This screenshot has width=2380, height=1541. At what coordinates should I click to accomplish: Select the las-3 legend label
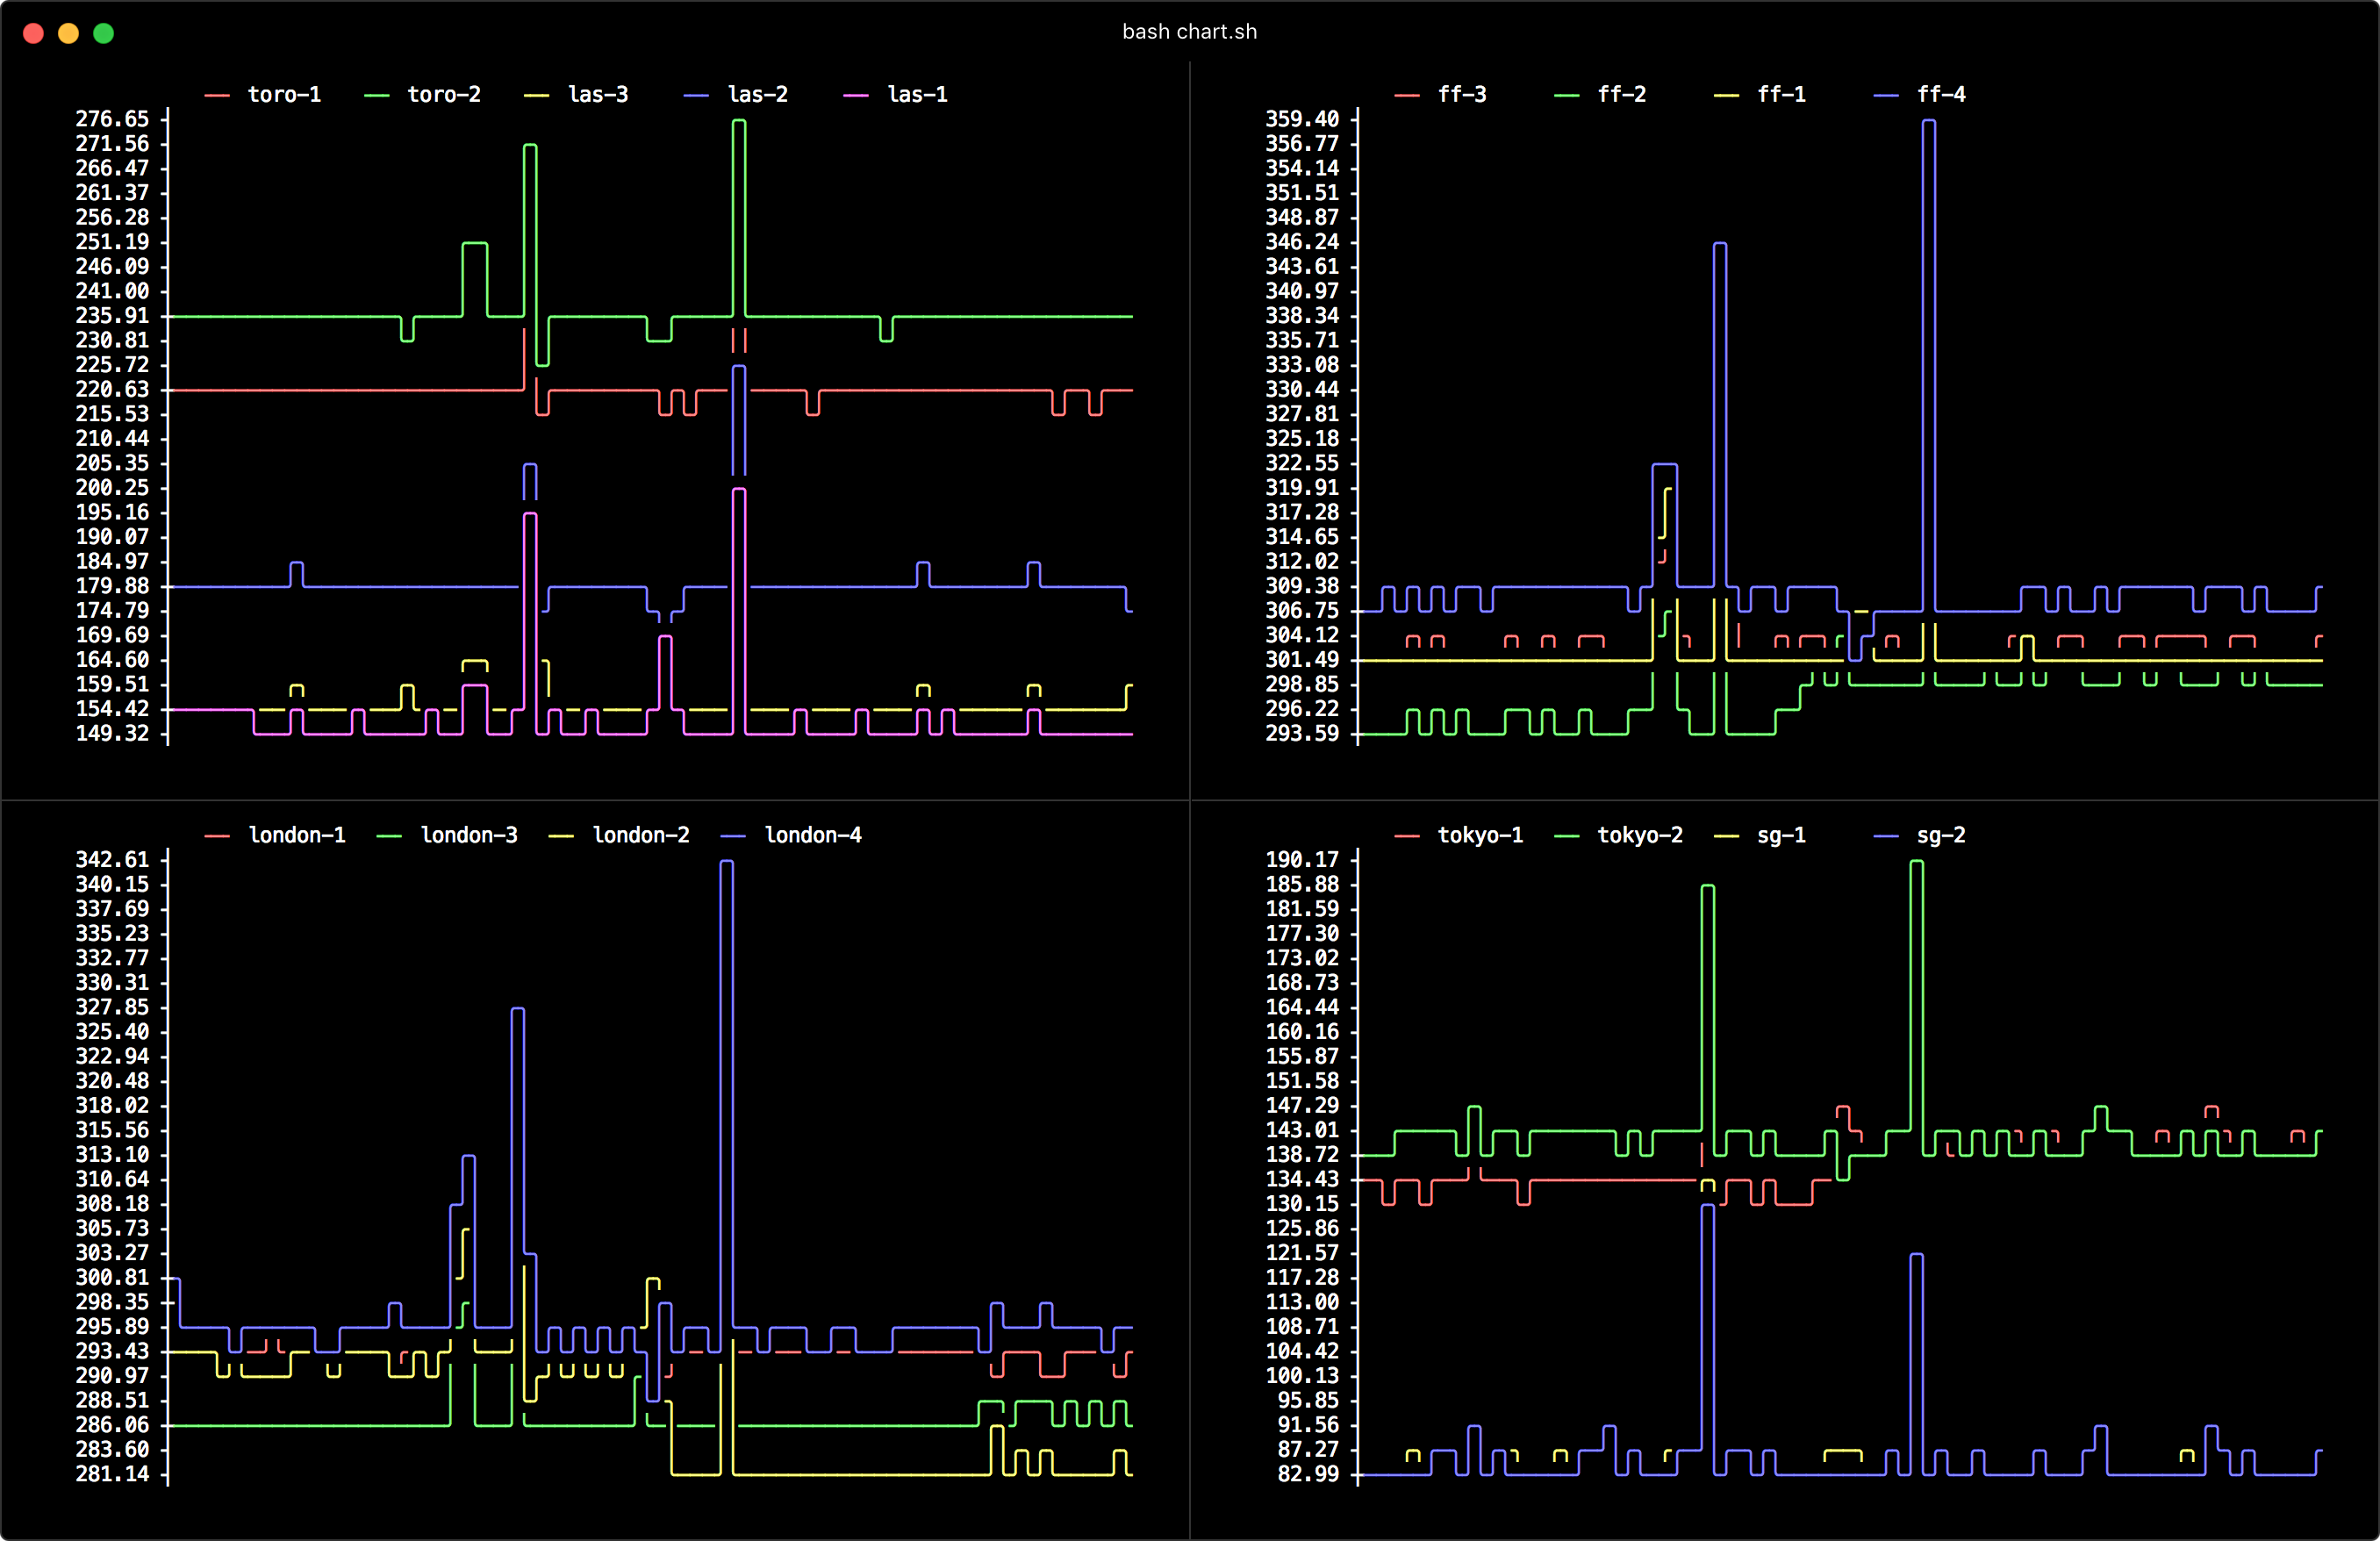(x=598, y=94)
